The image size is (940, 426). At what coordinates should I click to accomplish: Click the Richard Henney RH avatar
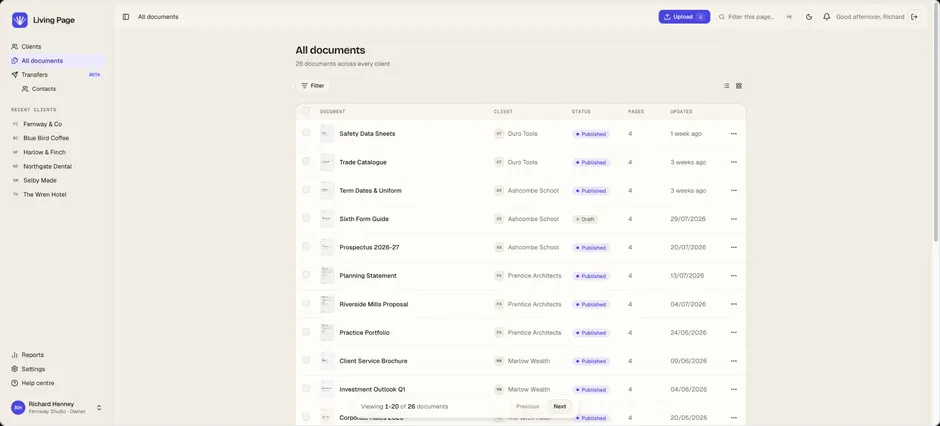click(18, 407)
